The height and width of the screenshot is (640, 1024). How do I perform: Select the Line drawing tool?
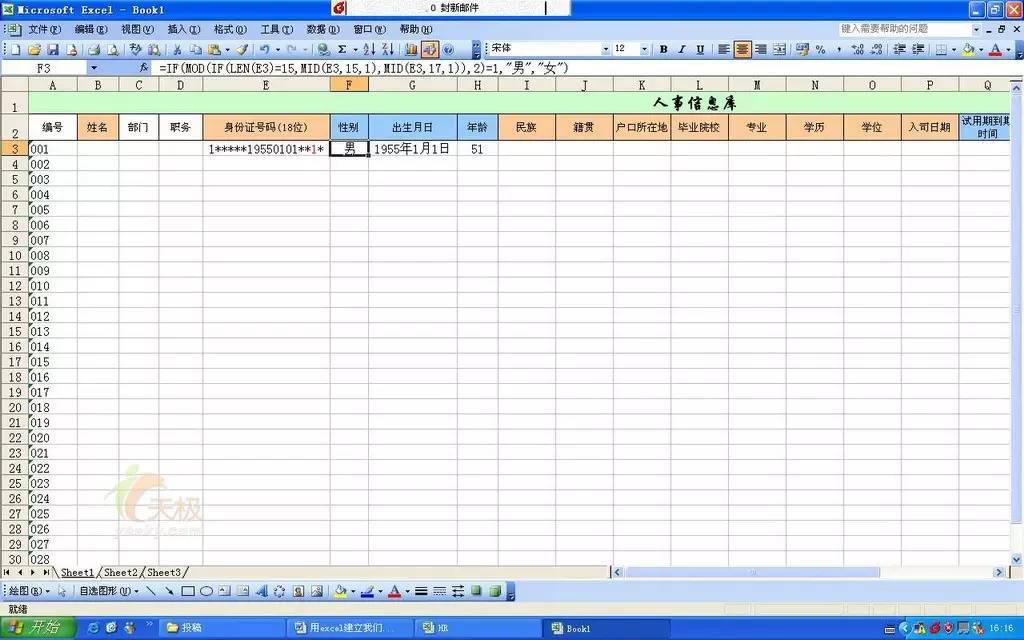point(151,591)
